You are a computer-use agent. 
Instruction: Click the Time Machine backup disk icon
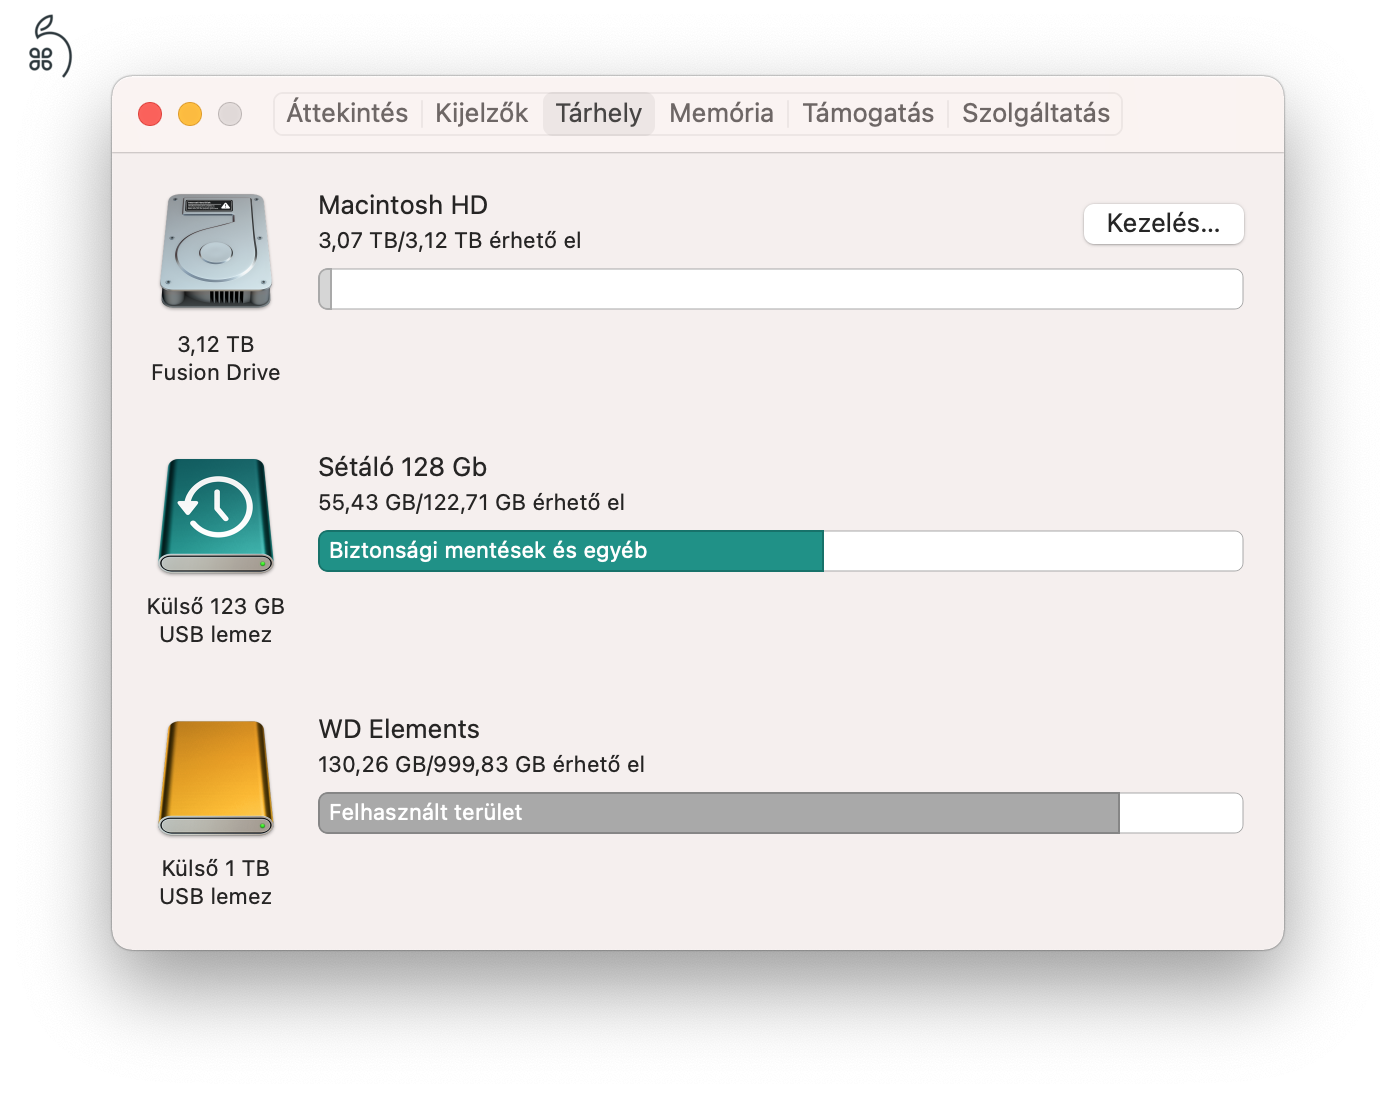tap(216, 515)
